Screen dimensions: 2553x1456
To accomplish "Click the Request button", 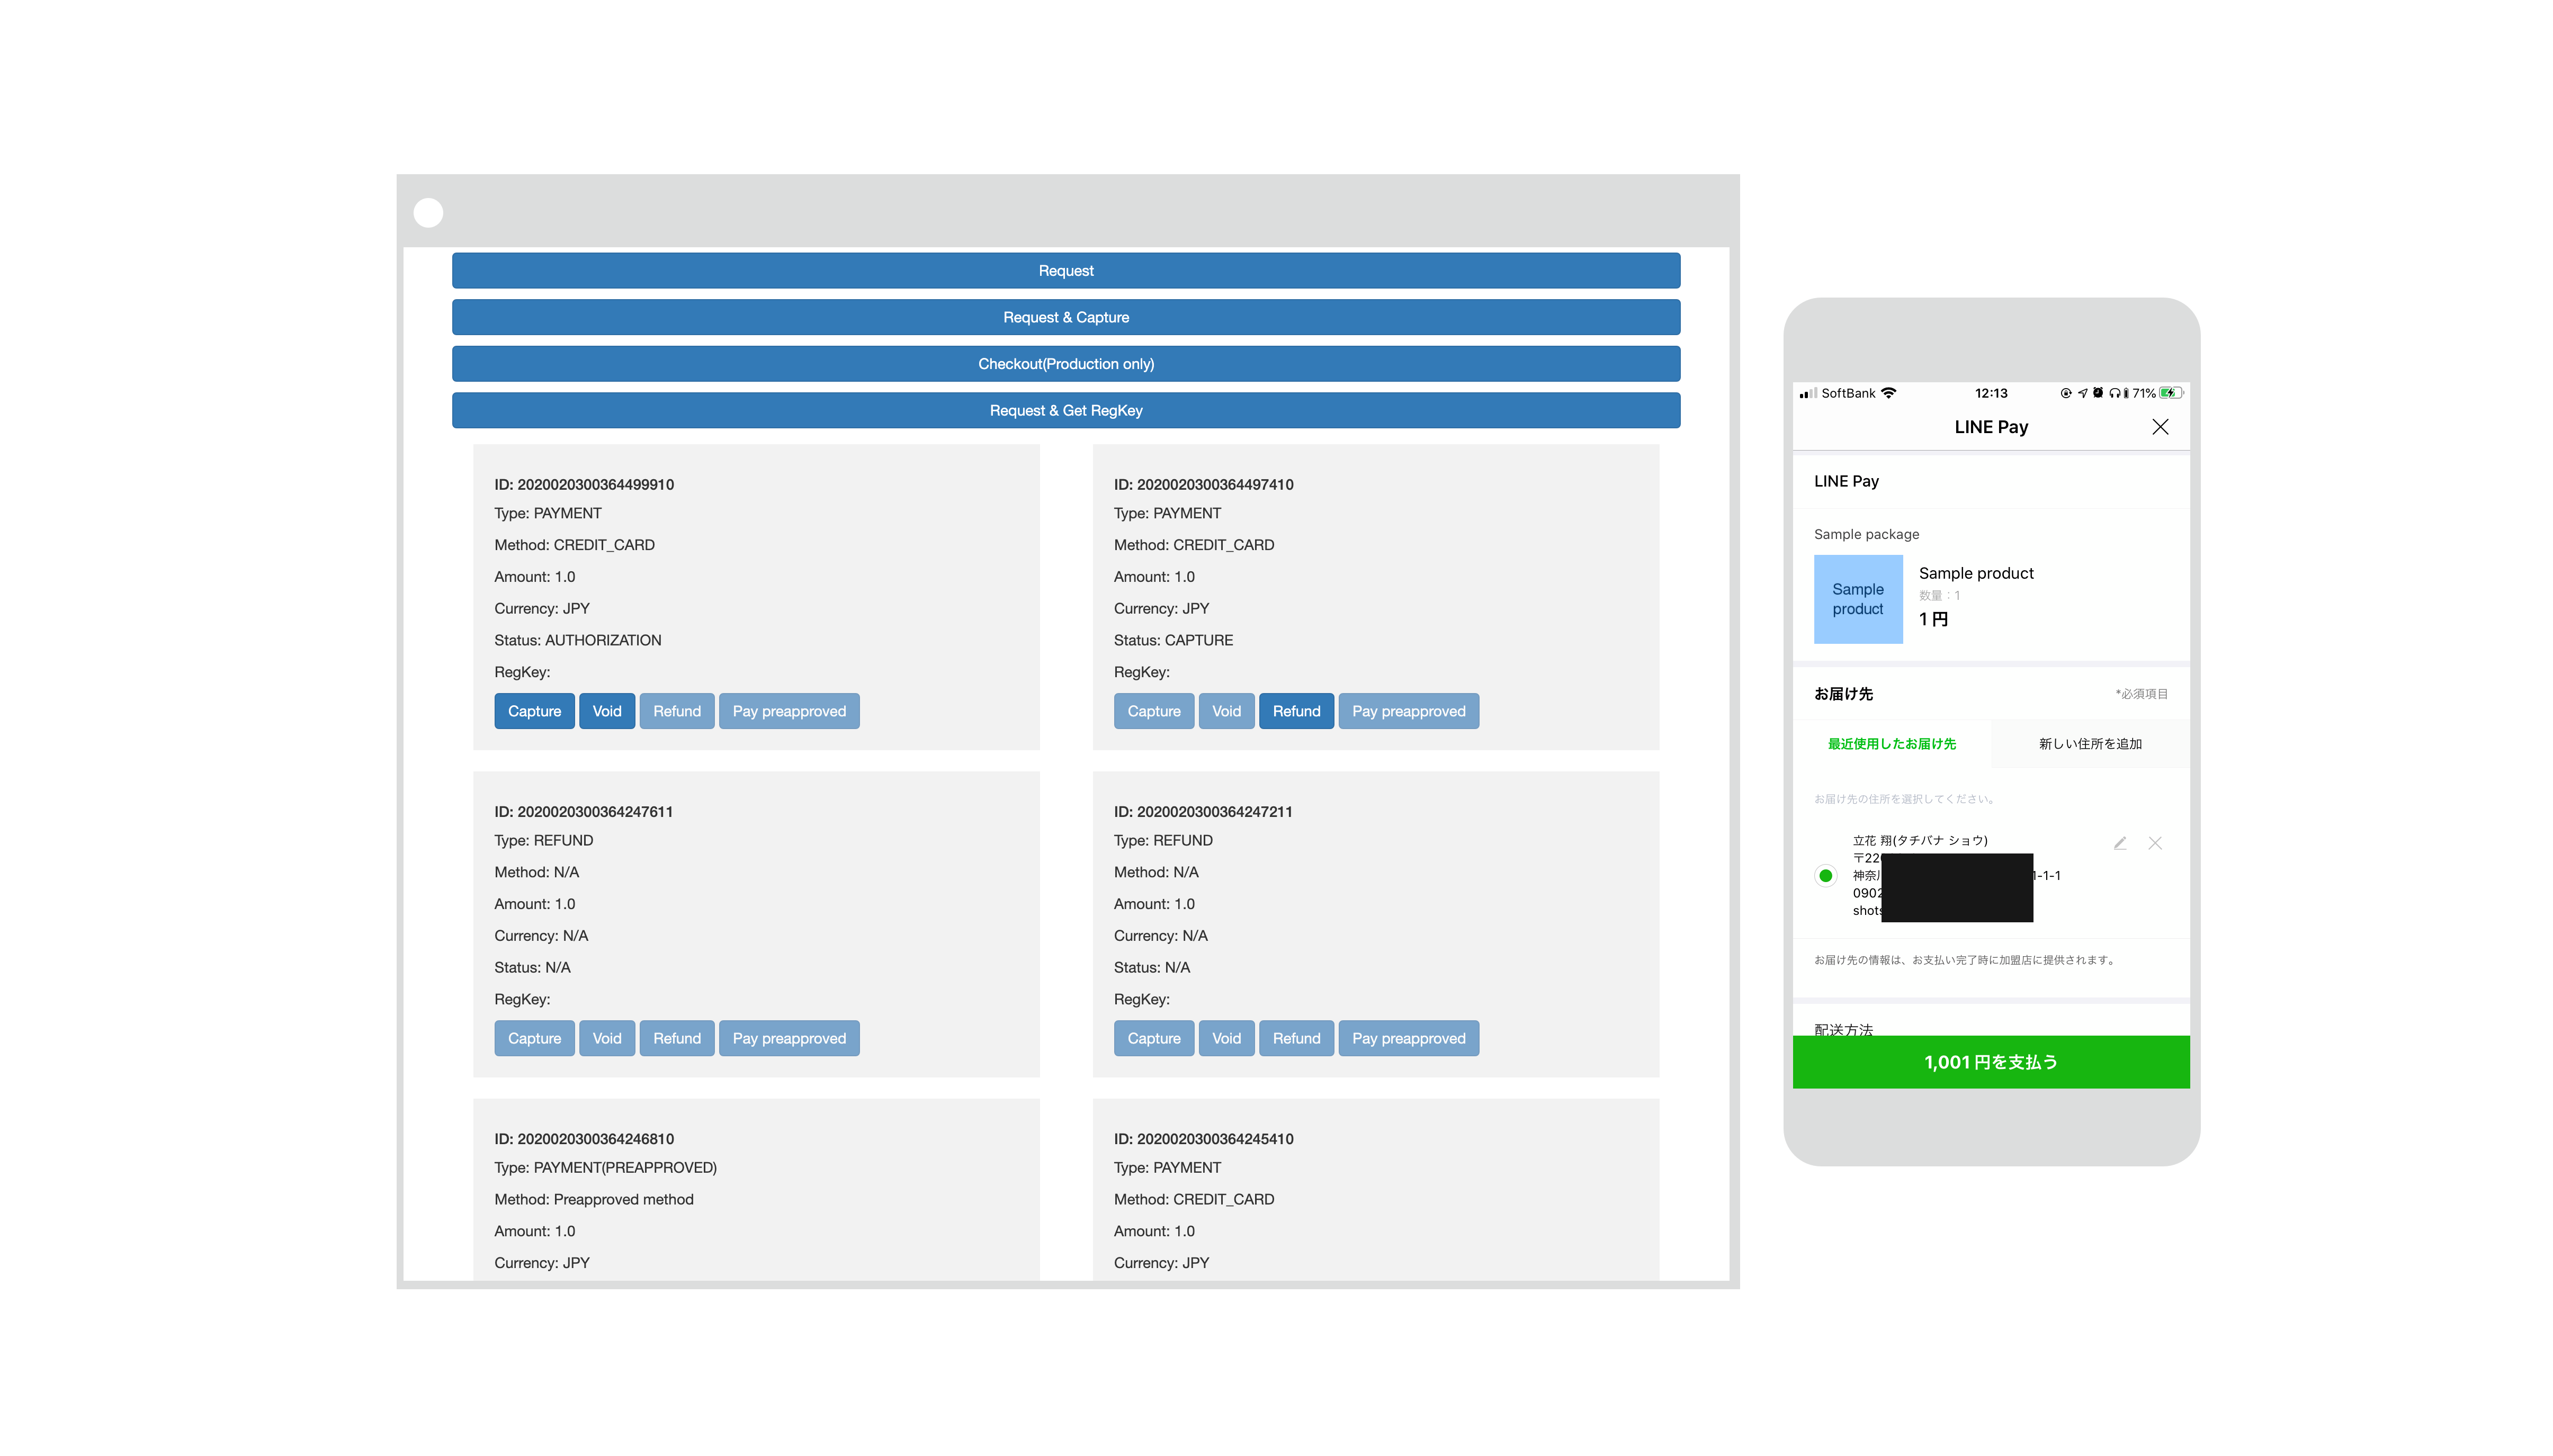I will point(1066,271).
